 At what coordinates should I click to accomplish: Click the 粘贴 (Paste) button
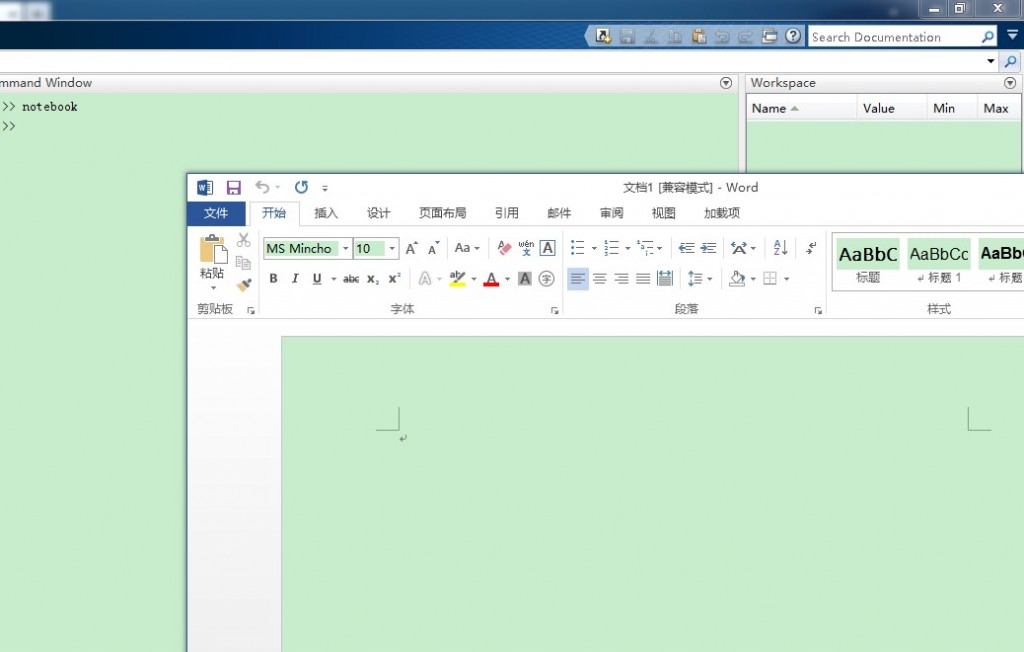(x=213, y=262)
